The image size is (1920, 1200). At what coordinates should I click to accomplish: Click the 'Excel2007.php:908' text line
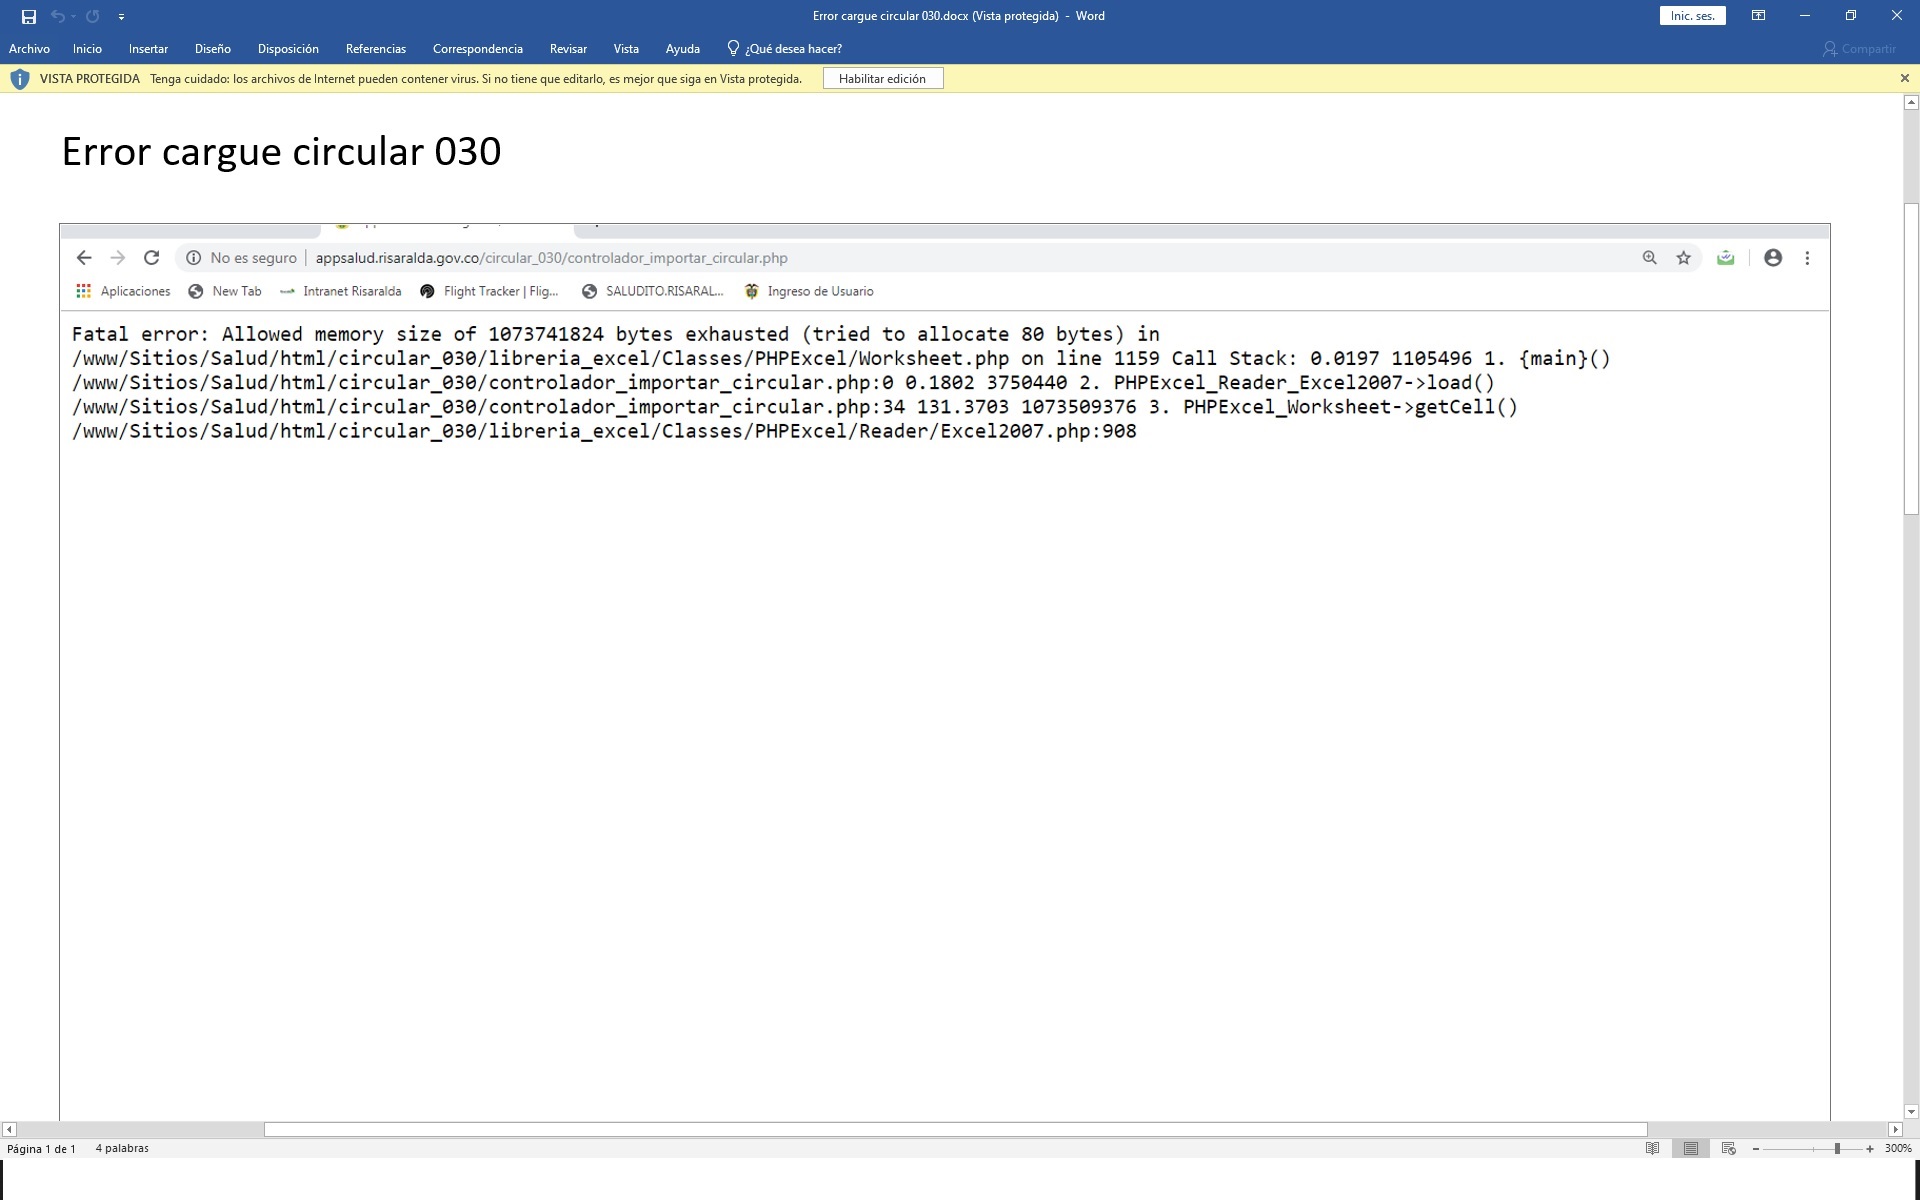point(604,431)
